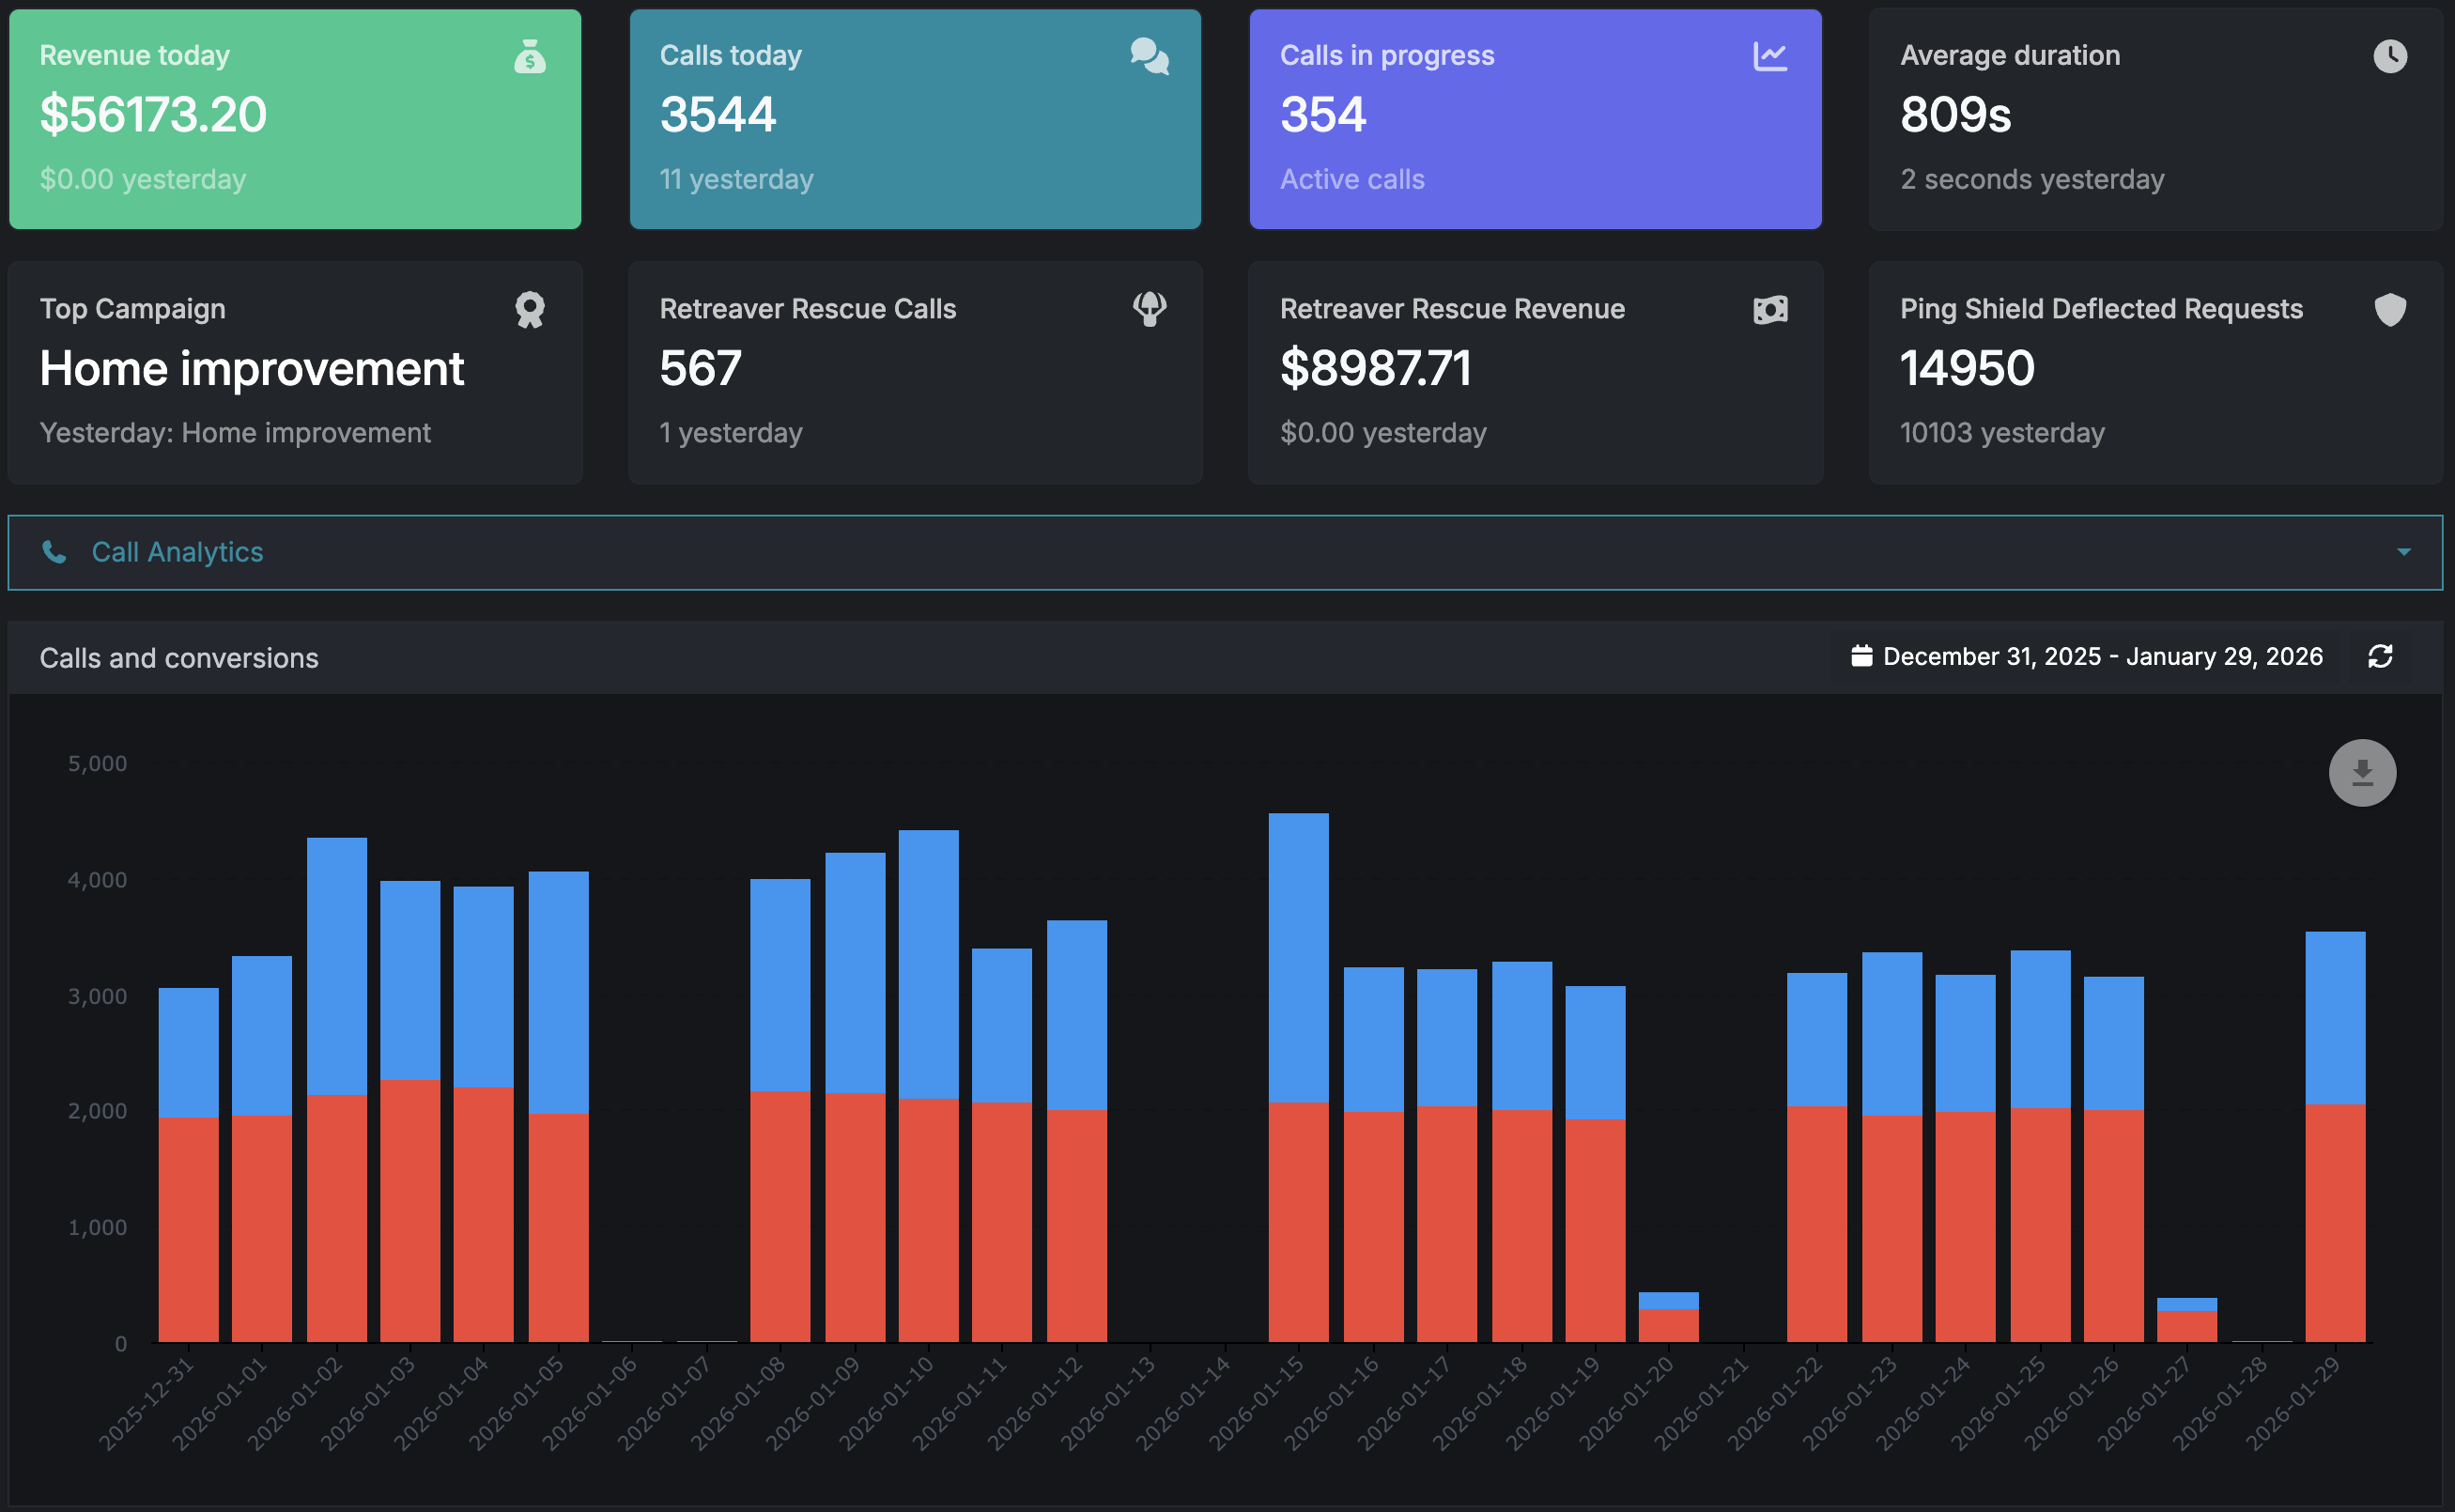Click the money bag icon on Revenue today card

click(x=530, y=57)
